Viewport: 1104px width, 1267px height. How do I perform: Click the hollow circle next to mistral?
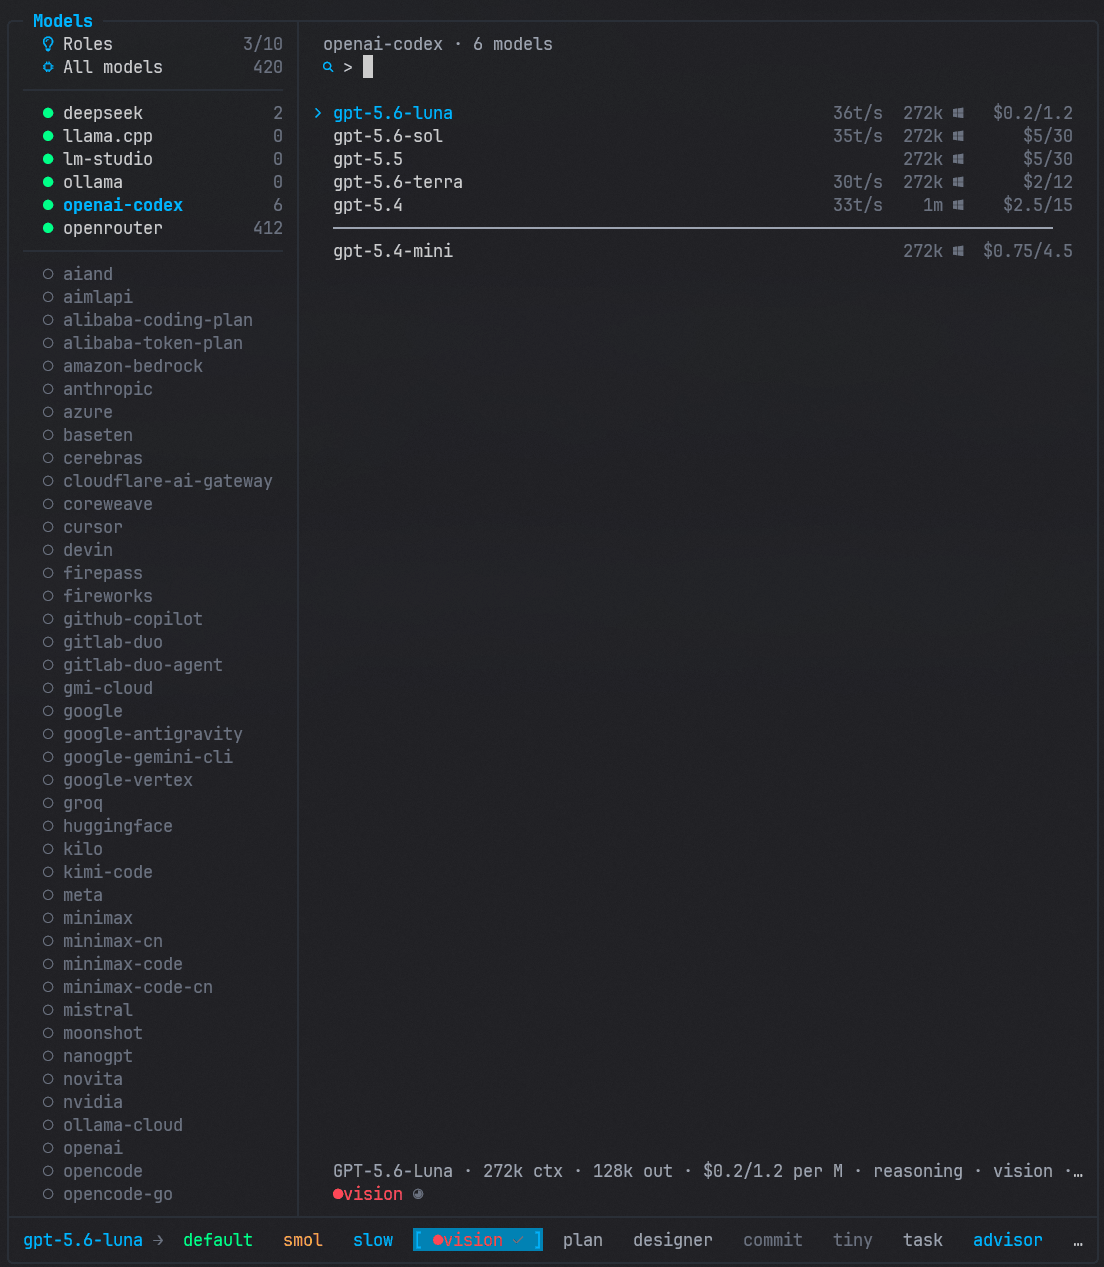click(x=48, y=1010)
